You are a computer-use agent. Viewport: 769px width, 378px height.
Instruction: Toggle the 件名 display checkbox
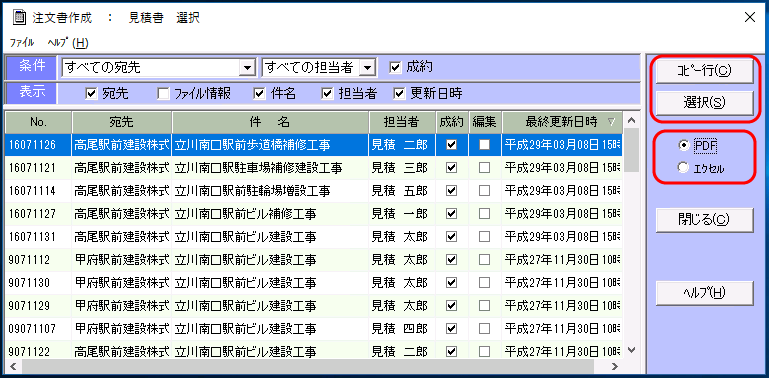260,93
